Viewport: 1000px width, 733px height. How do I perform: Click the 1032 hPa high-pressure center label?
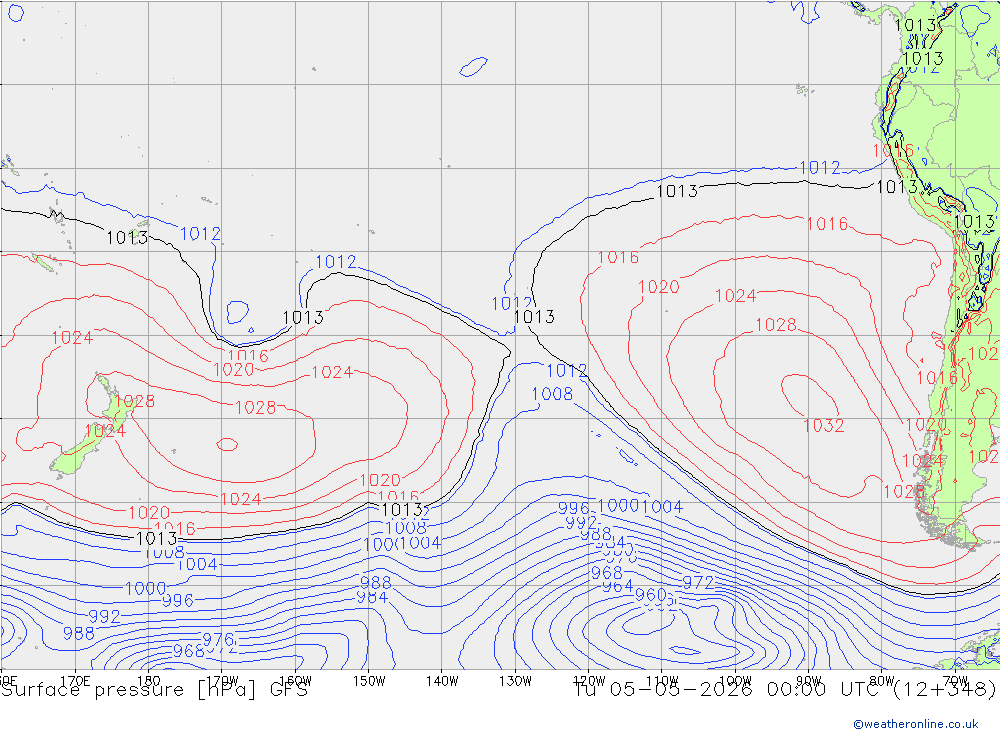click(x=823, y=426)
